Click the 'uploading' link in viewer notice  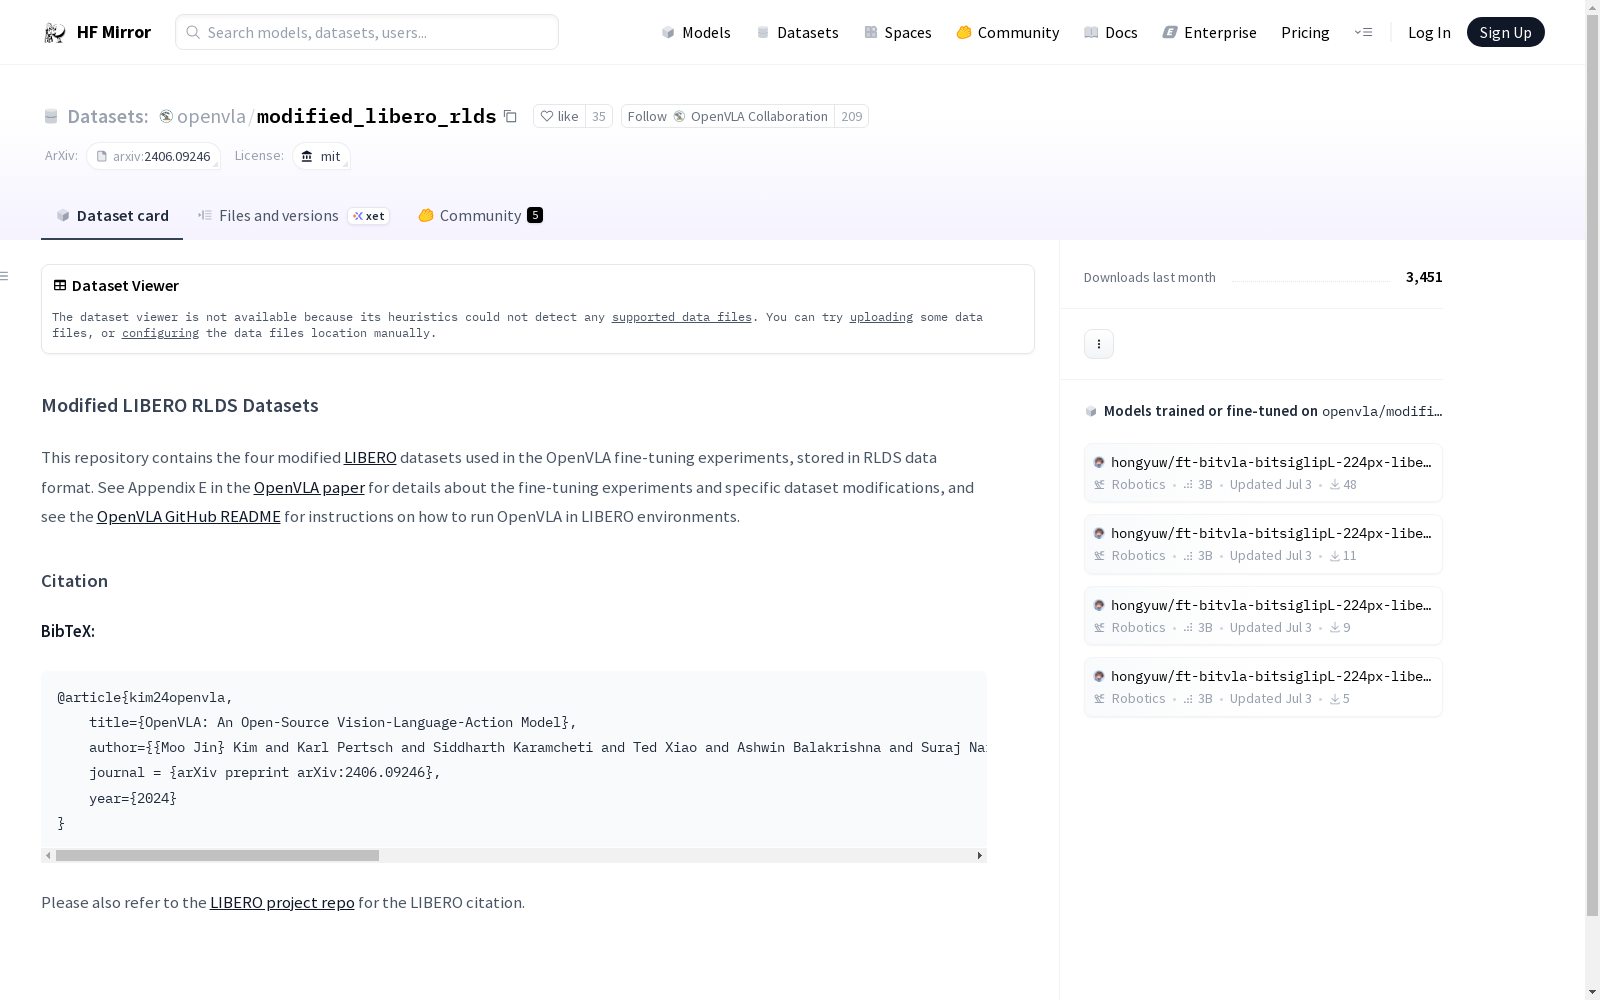click(x=881, y=317)
